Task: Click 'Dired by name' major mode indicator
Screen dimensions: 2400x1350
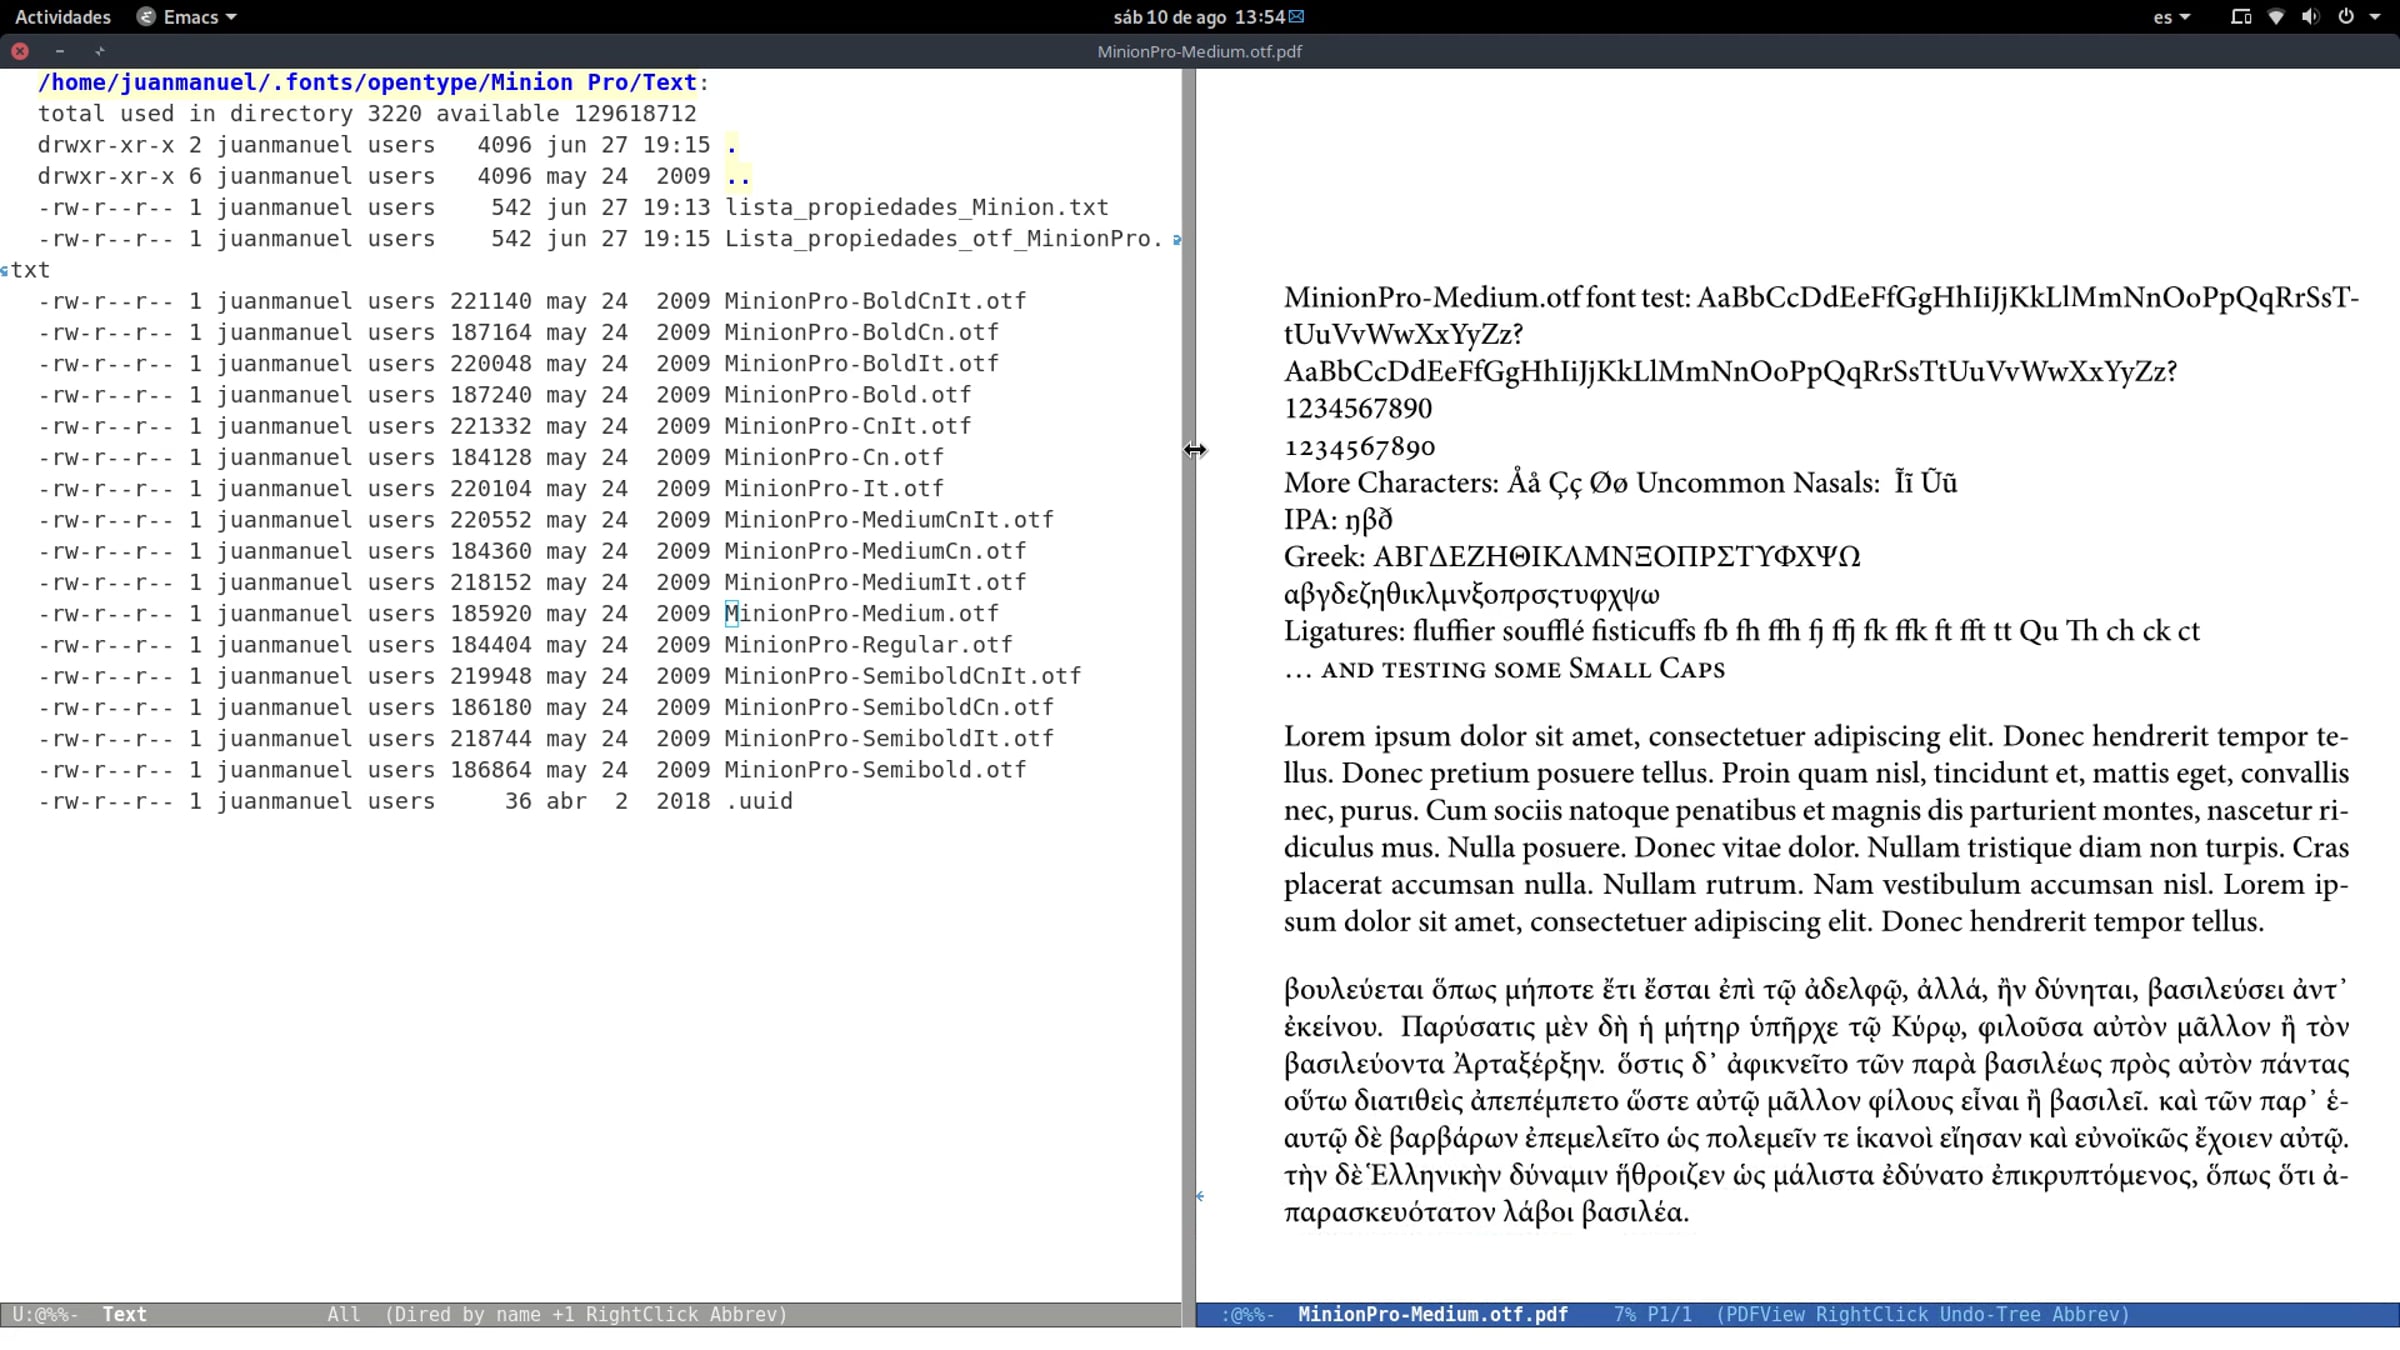Action: [x=462, y=1315]
